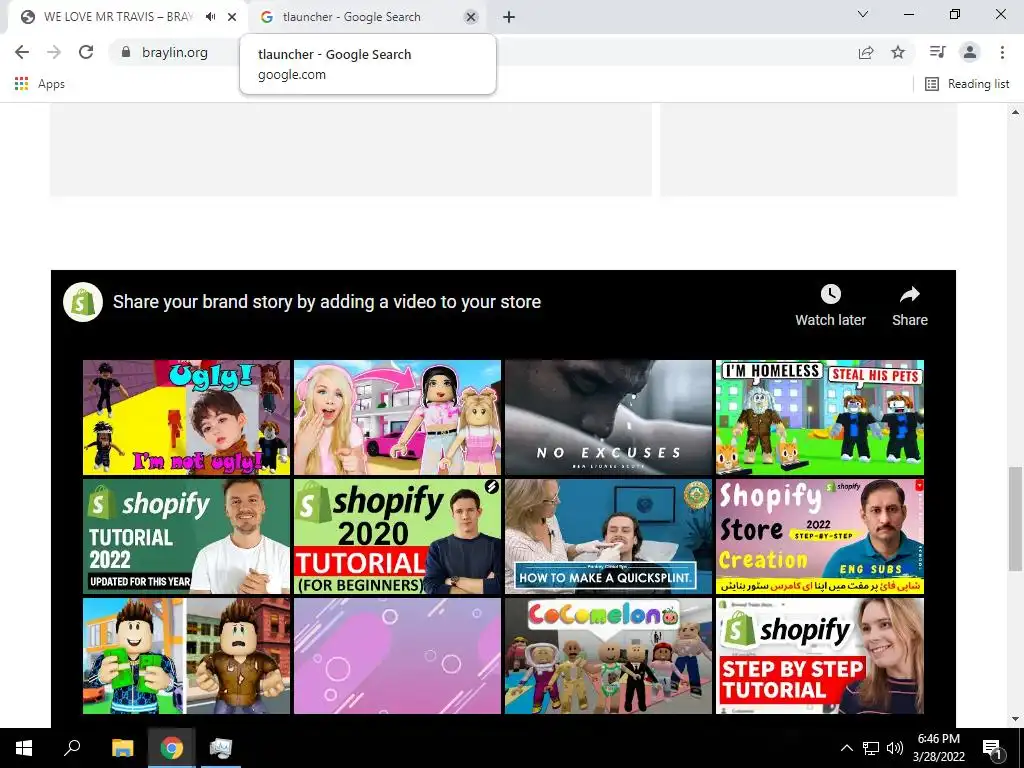Open Chrome's three-dot menu
Viewport: 1024px width, 768px height.
coord(1002,52)
